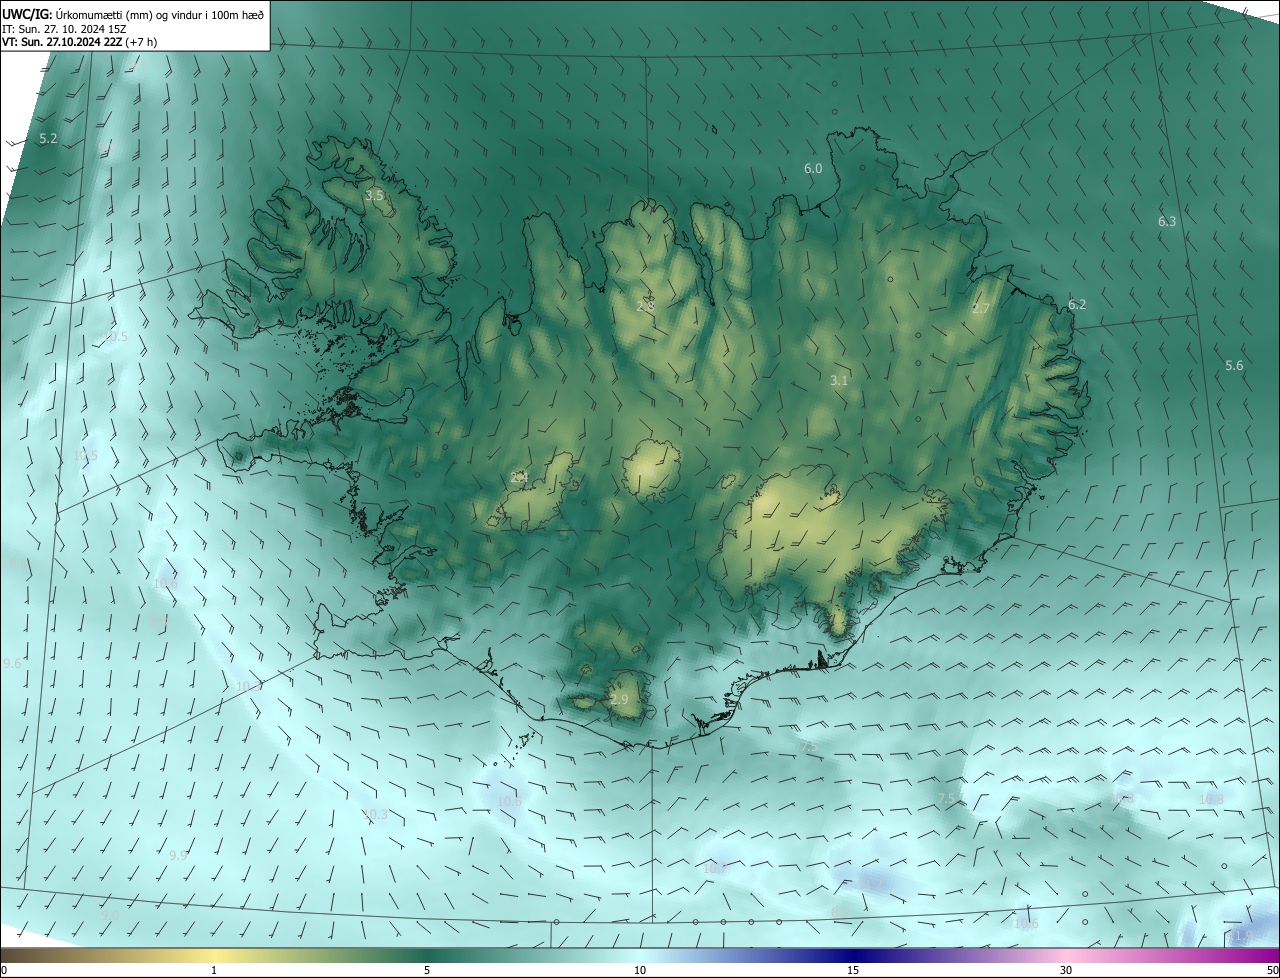Click the 2.9 value near the south coast

[619, 699]
